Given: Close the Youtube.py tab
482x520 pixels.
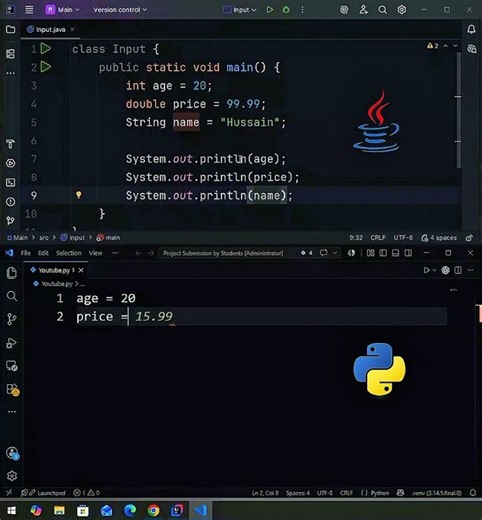Looking at the screenshot, I should point(81,270).
